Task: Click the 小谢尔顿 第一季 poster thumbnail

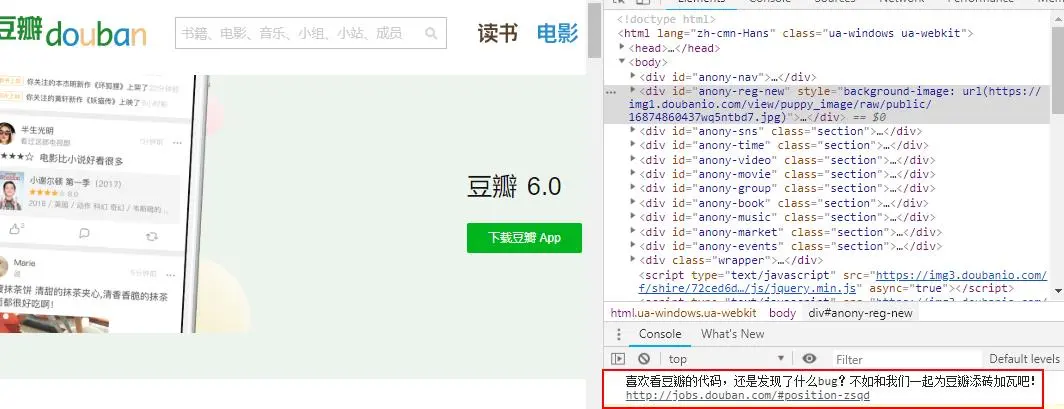Action: point(10,192)
